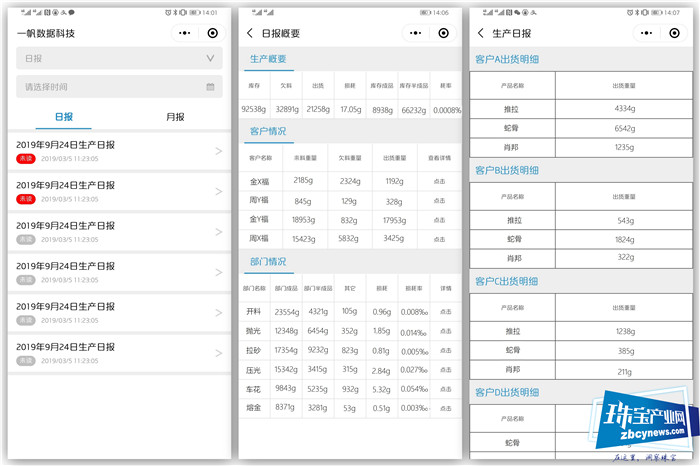Select the 15423g incoming weight cell
700x466 pixels.
tap(304, 239)
